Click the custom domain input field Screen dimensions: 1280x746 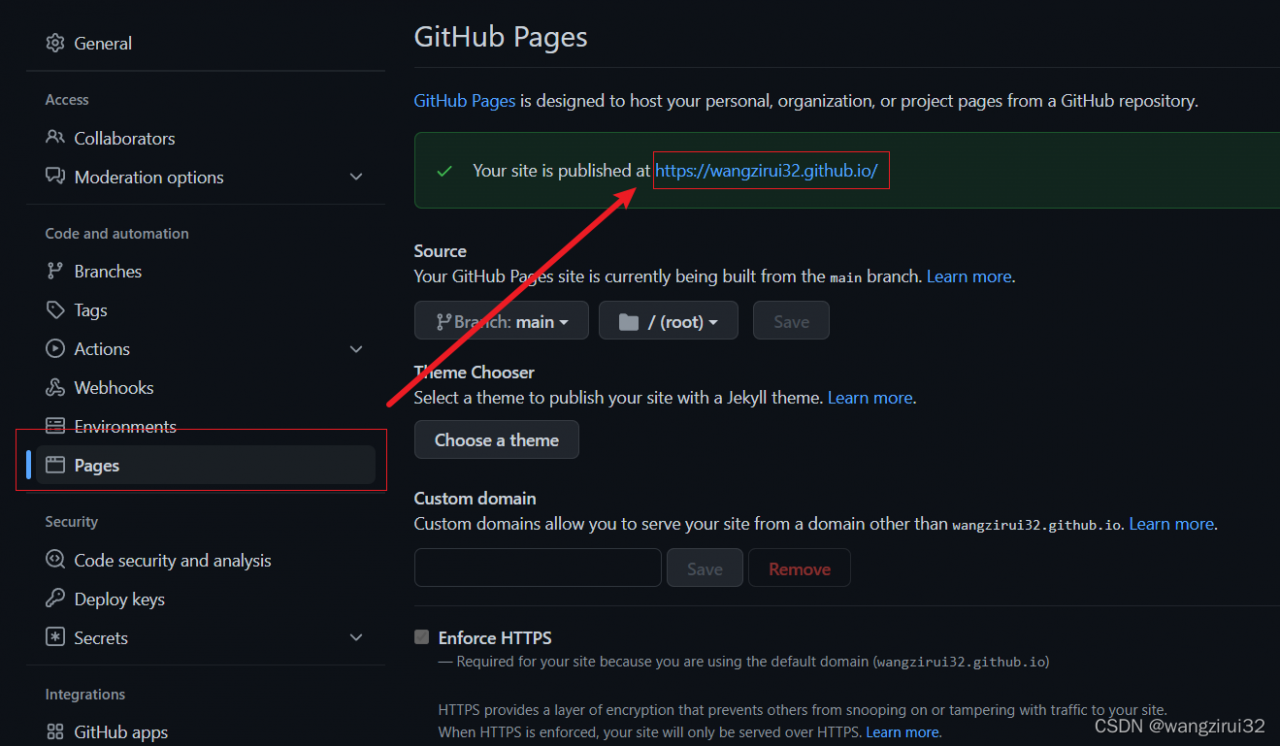tap(537, 567)
